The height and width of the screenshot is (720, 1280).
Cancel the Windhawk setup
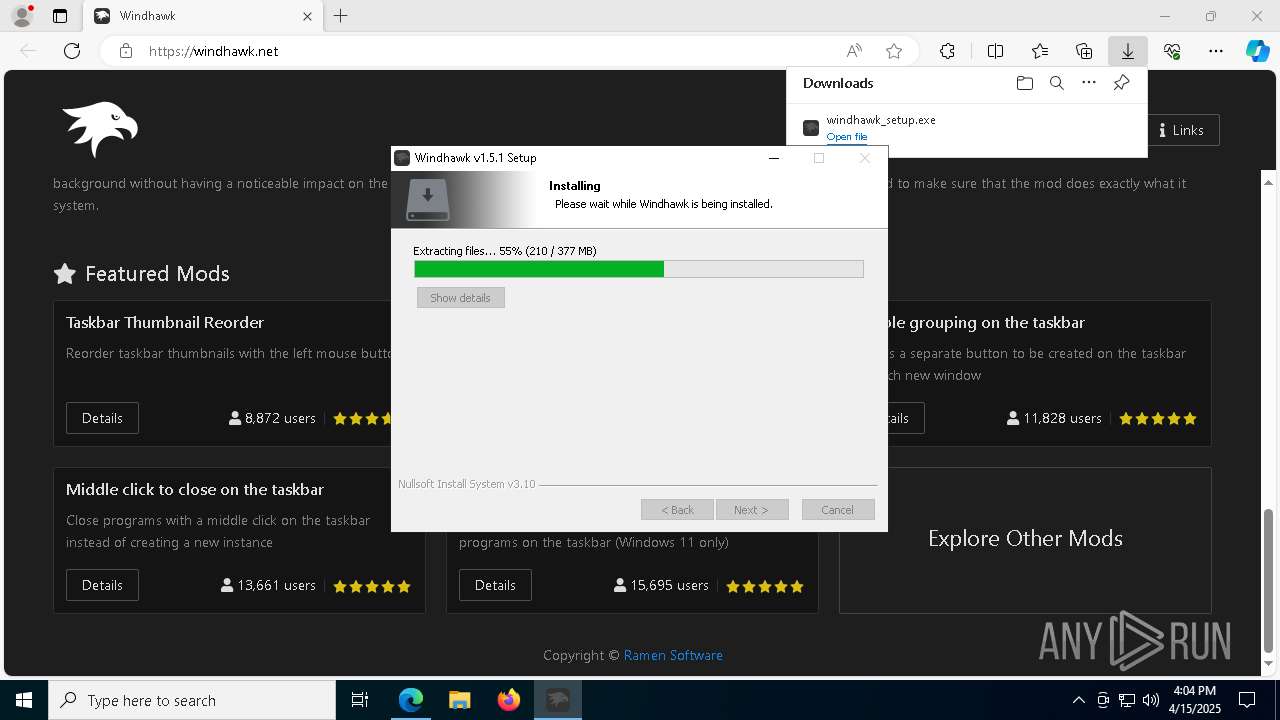838,510
